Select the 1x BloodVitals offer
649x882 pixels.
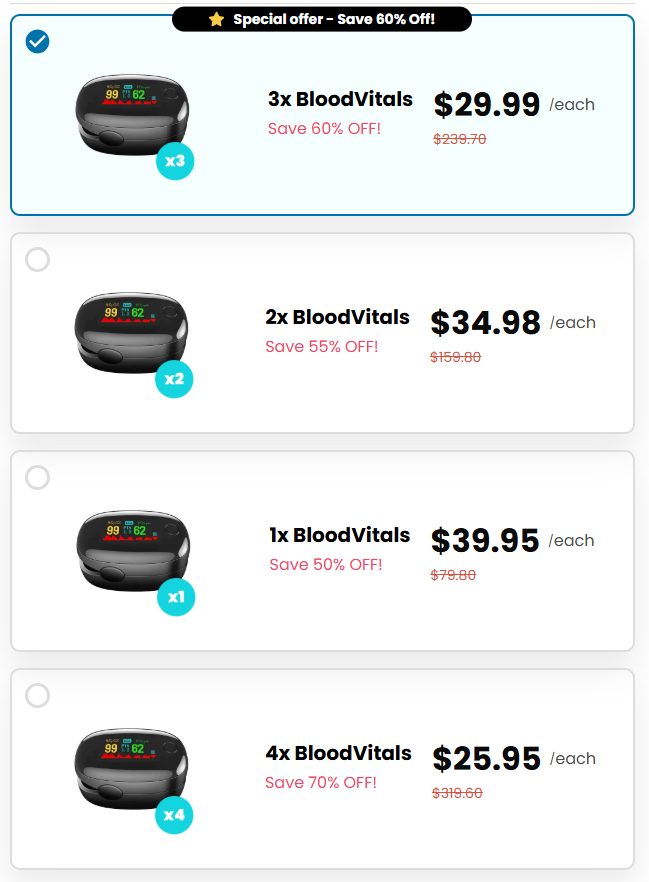point(37,477)
